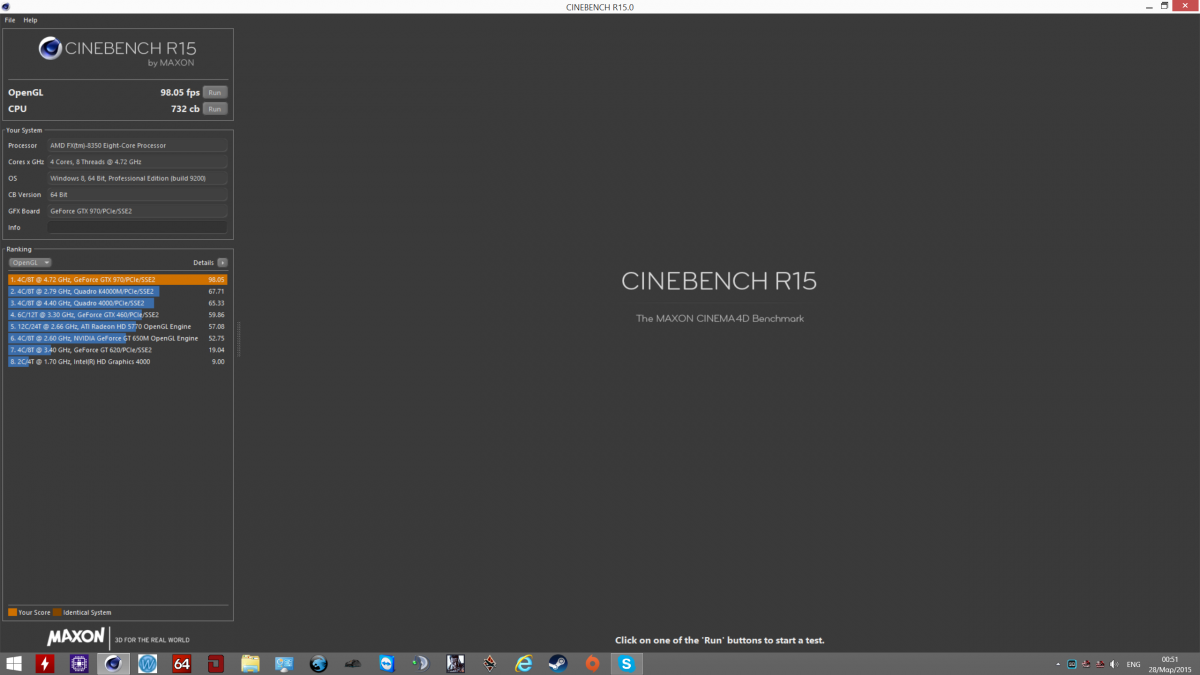
Task: Click the 98.05 fps OpenGL score
Action: tap(180, 92)
